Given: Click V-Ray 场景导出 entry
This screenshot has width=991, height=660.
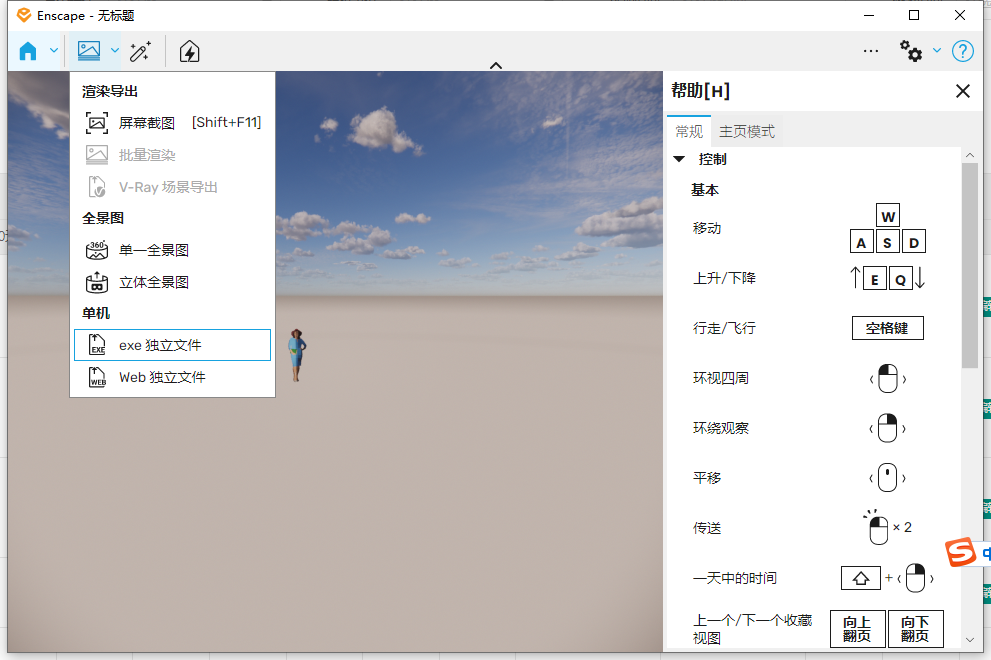Looking at the screenshot, I should 173,187.
